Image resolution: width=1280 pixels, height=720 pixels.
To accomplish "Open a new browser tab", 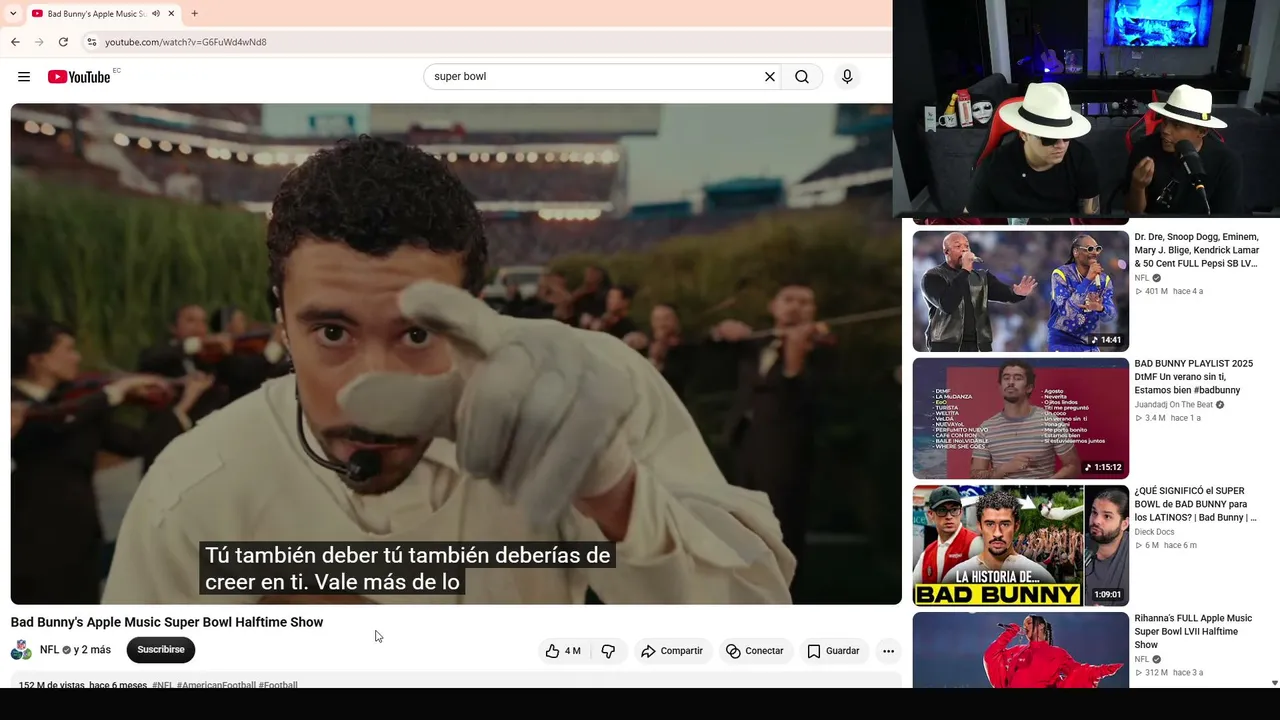I will click(194, 14).
